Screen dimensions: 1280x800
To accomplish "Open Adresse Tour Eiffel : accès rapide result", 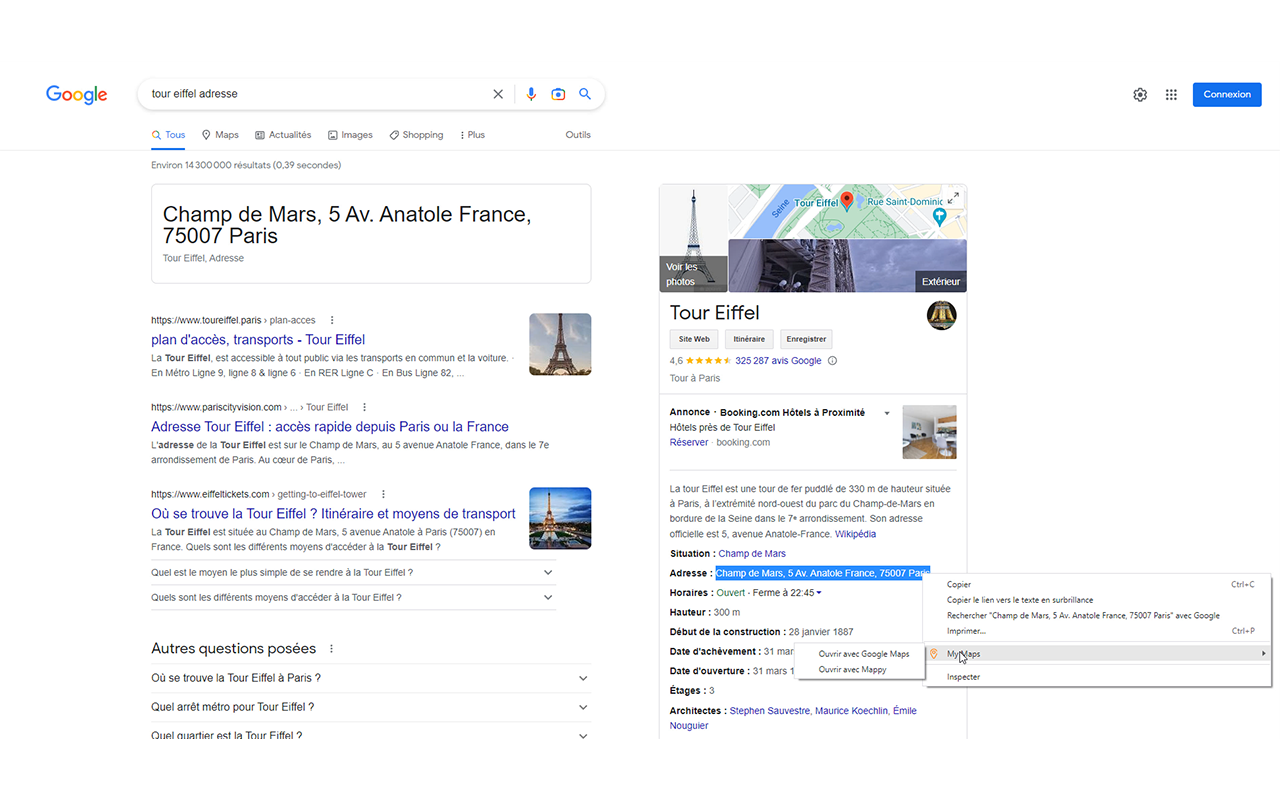I will pos(330,427).
